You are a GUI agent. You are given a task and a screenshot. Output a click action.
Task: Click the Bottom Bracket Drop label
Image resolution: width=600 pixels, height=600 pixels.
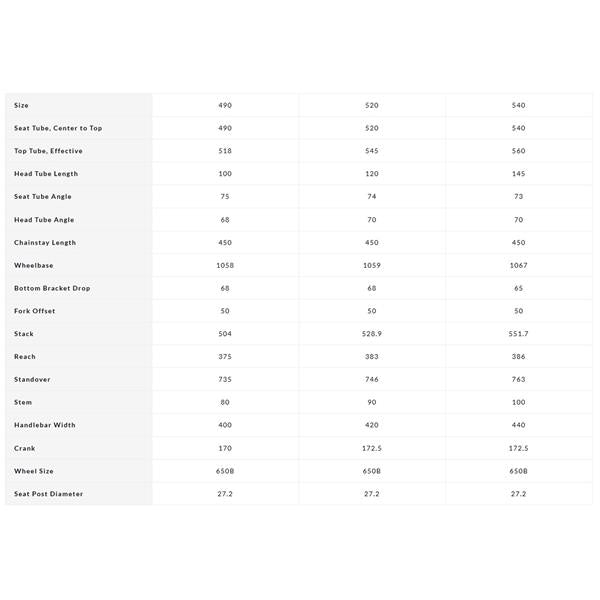click(x=52, y=288)
